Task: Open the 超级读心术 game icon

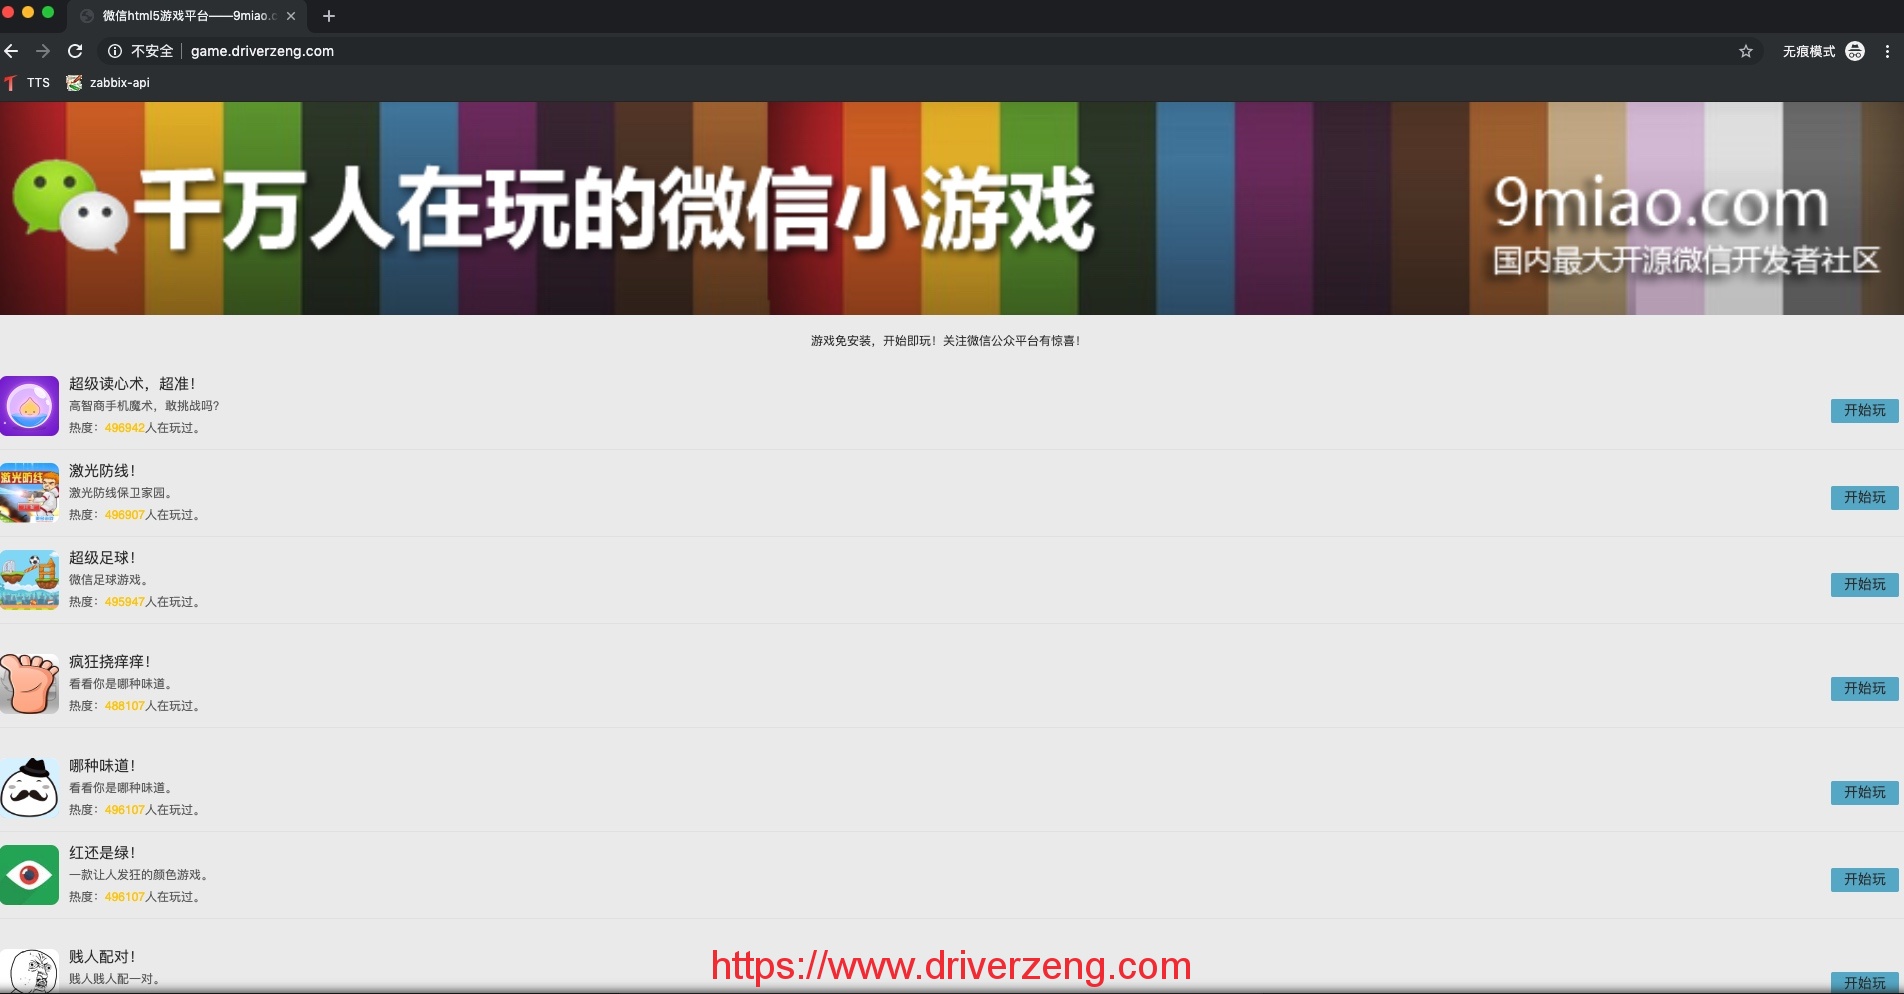Action: [30, 406]
